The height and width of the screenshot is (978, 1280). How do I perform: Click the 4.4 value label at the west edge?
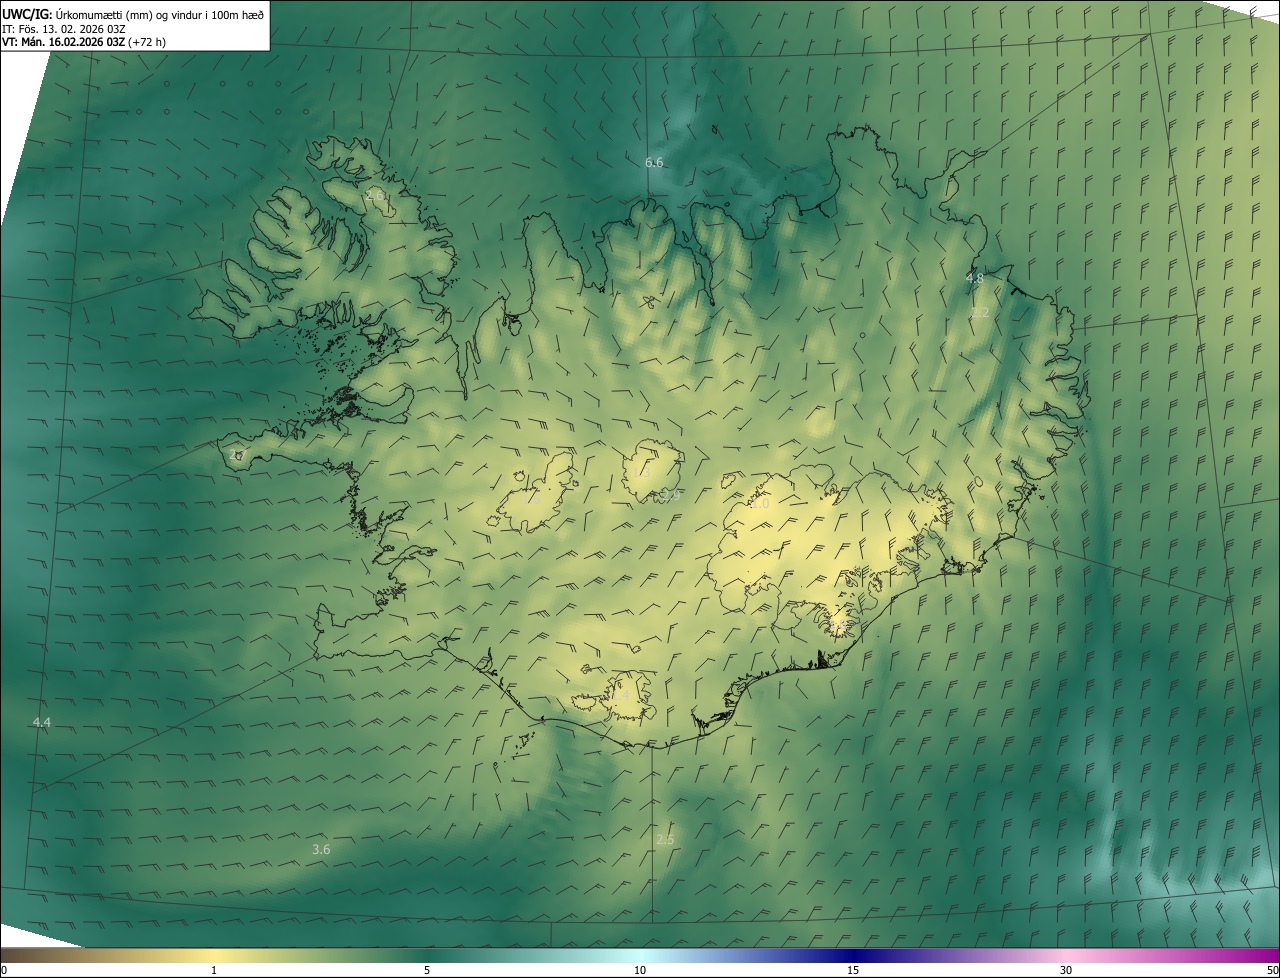tap(41, 722)
